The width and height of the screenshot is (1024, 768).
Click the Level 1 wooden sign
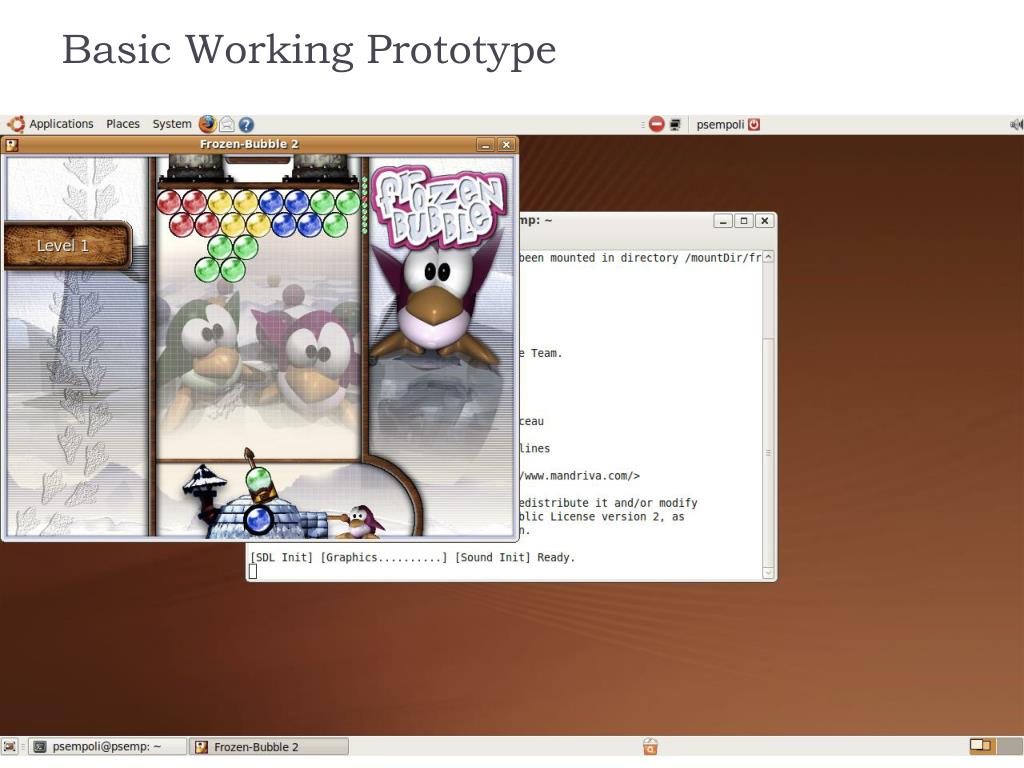[x=67, y=246]
